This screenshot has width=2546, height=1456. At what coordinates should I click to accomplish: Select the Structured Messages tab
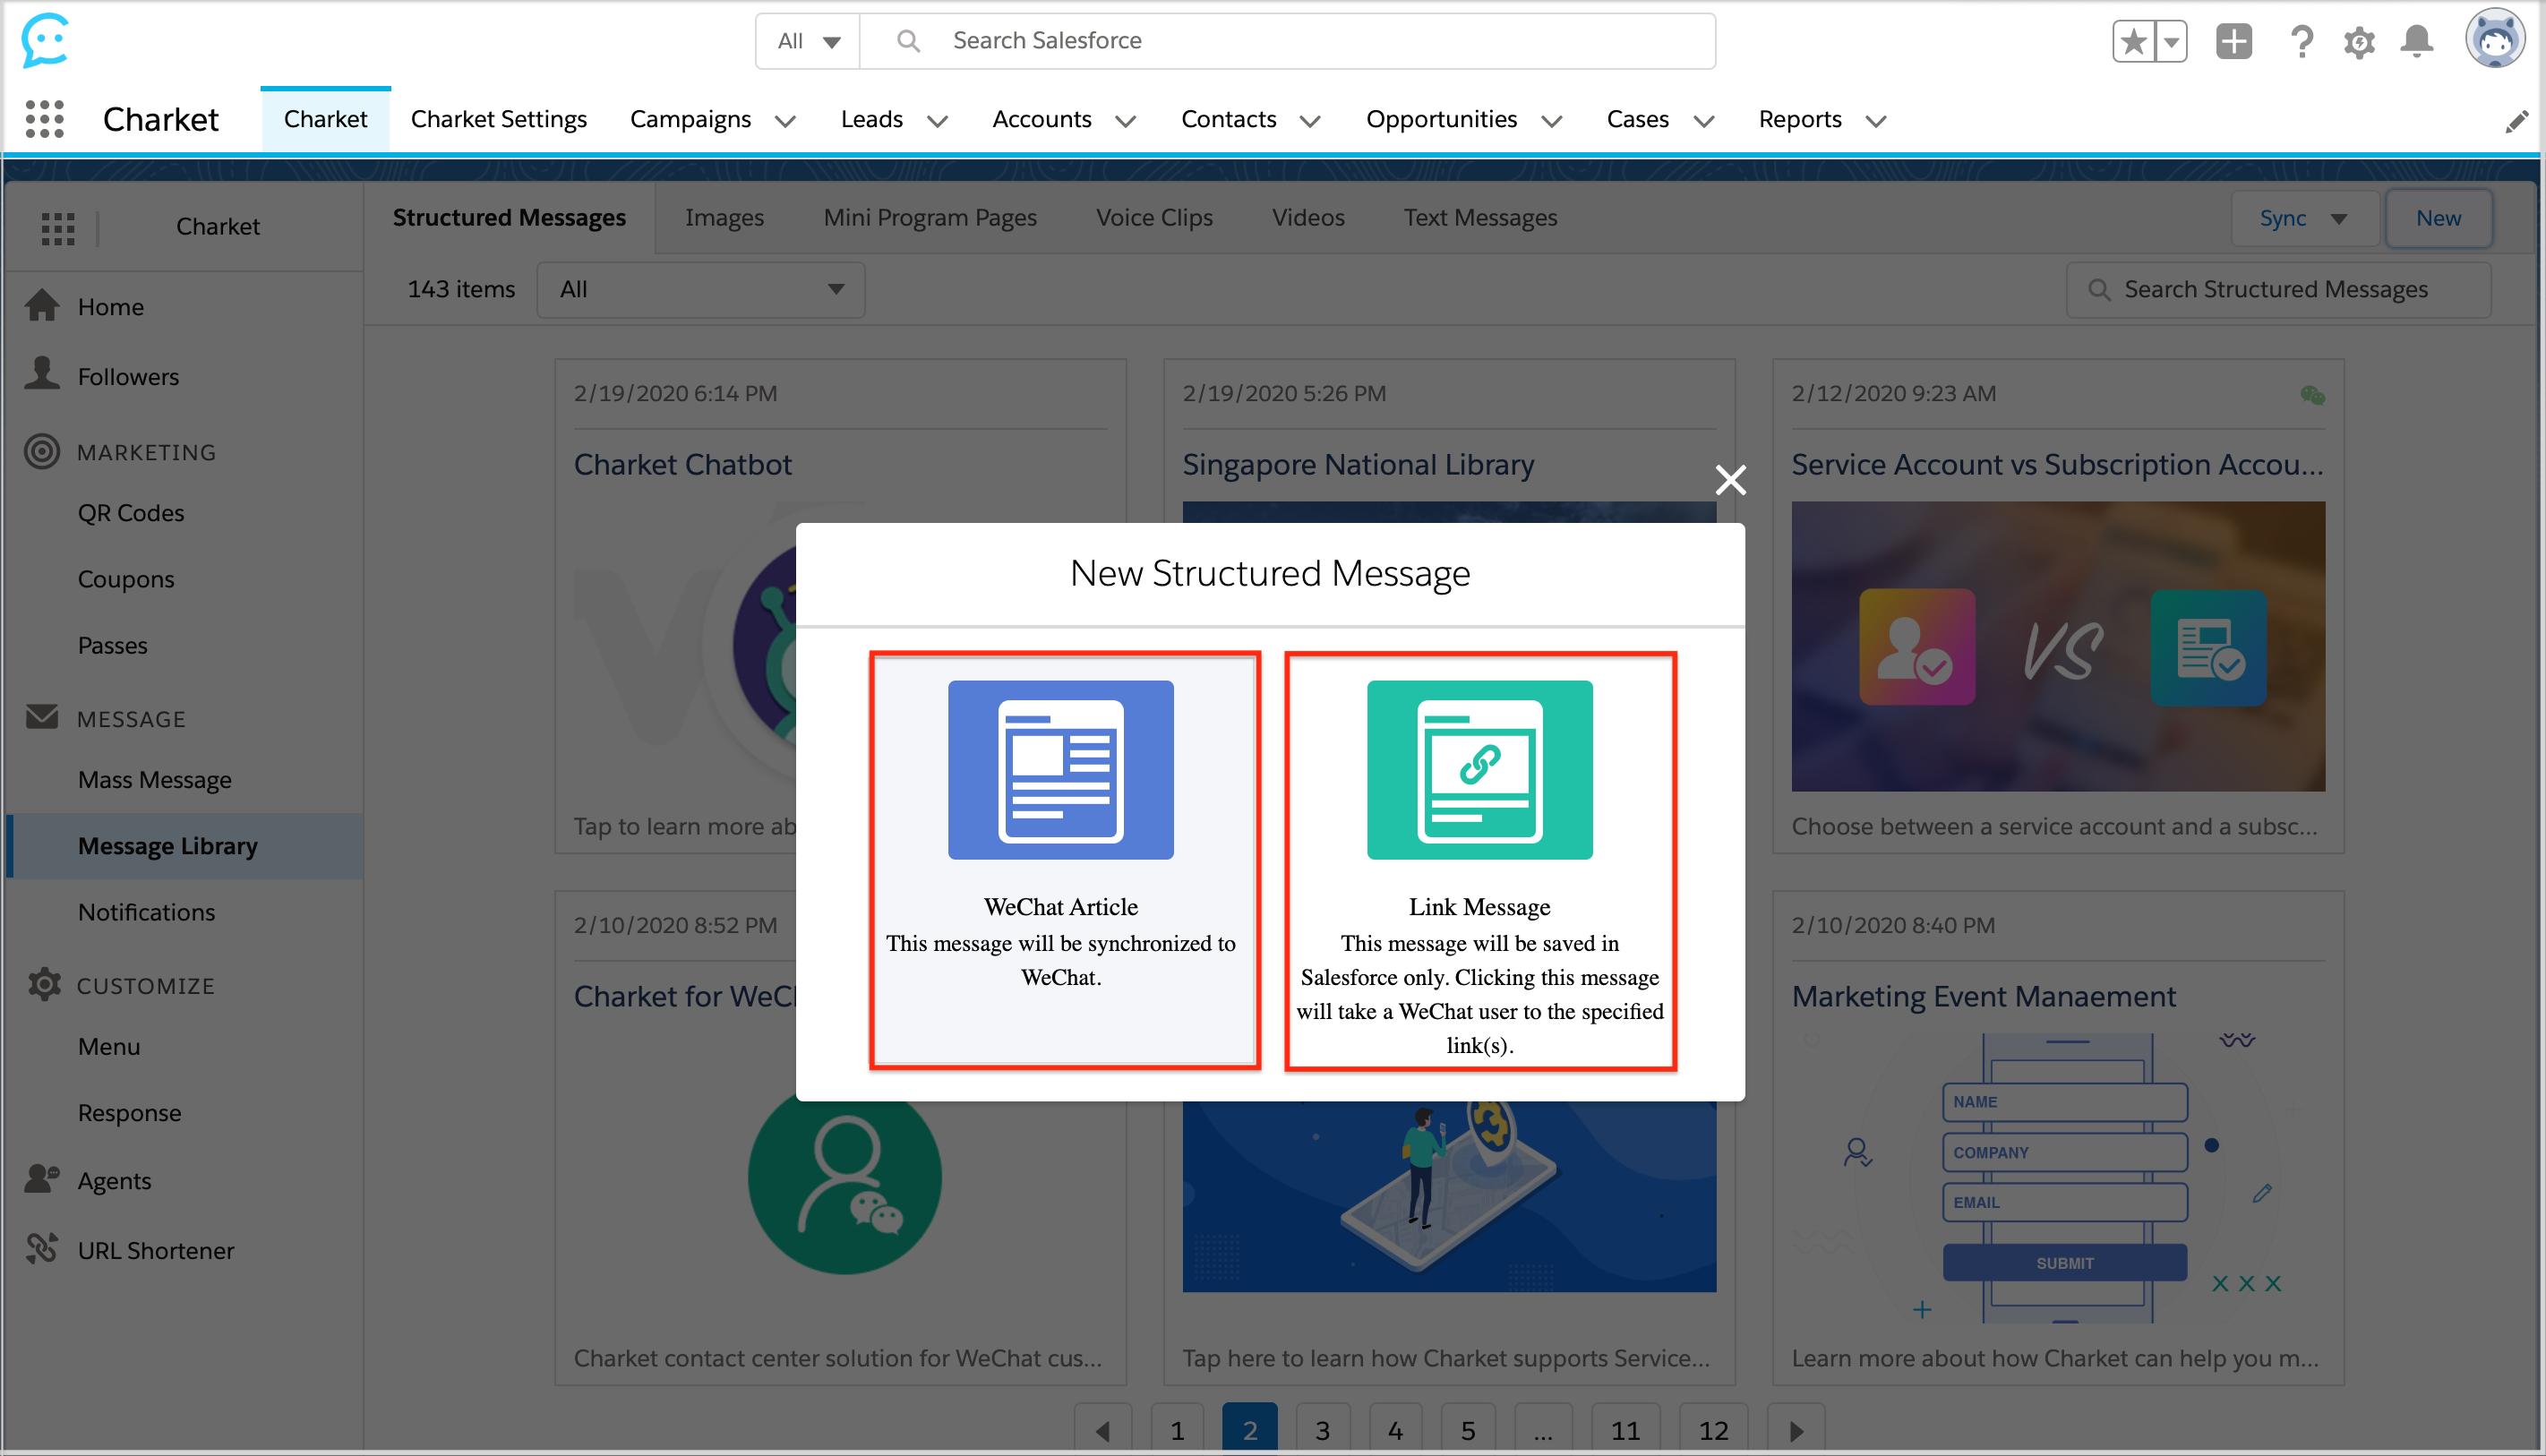point(509,217)
